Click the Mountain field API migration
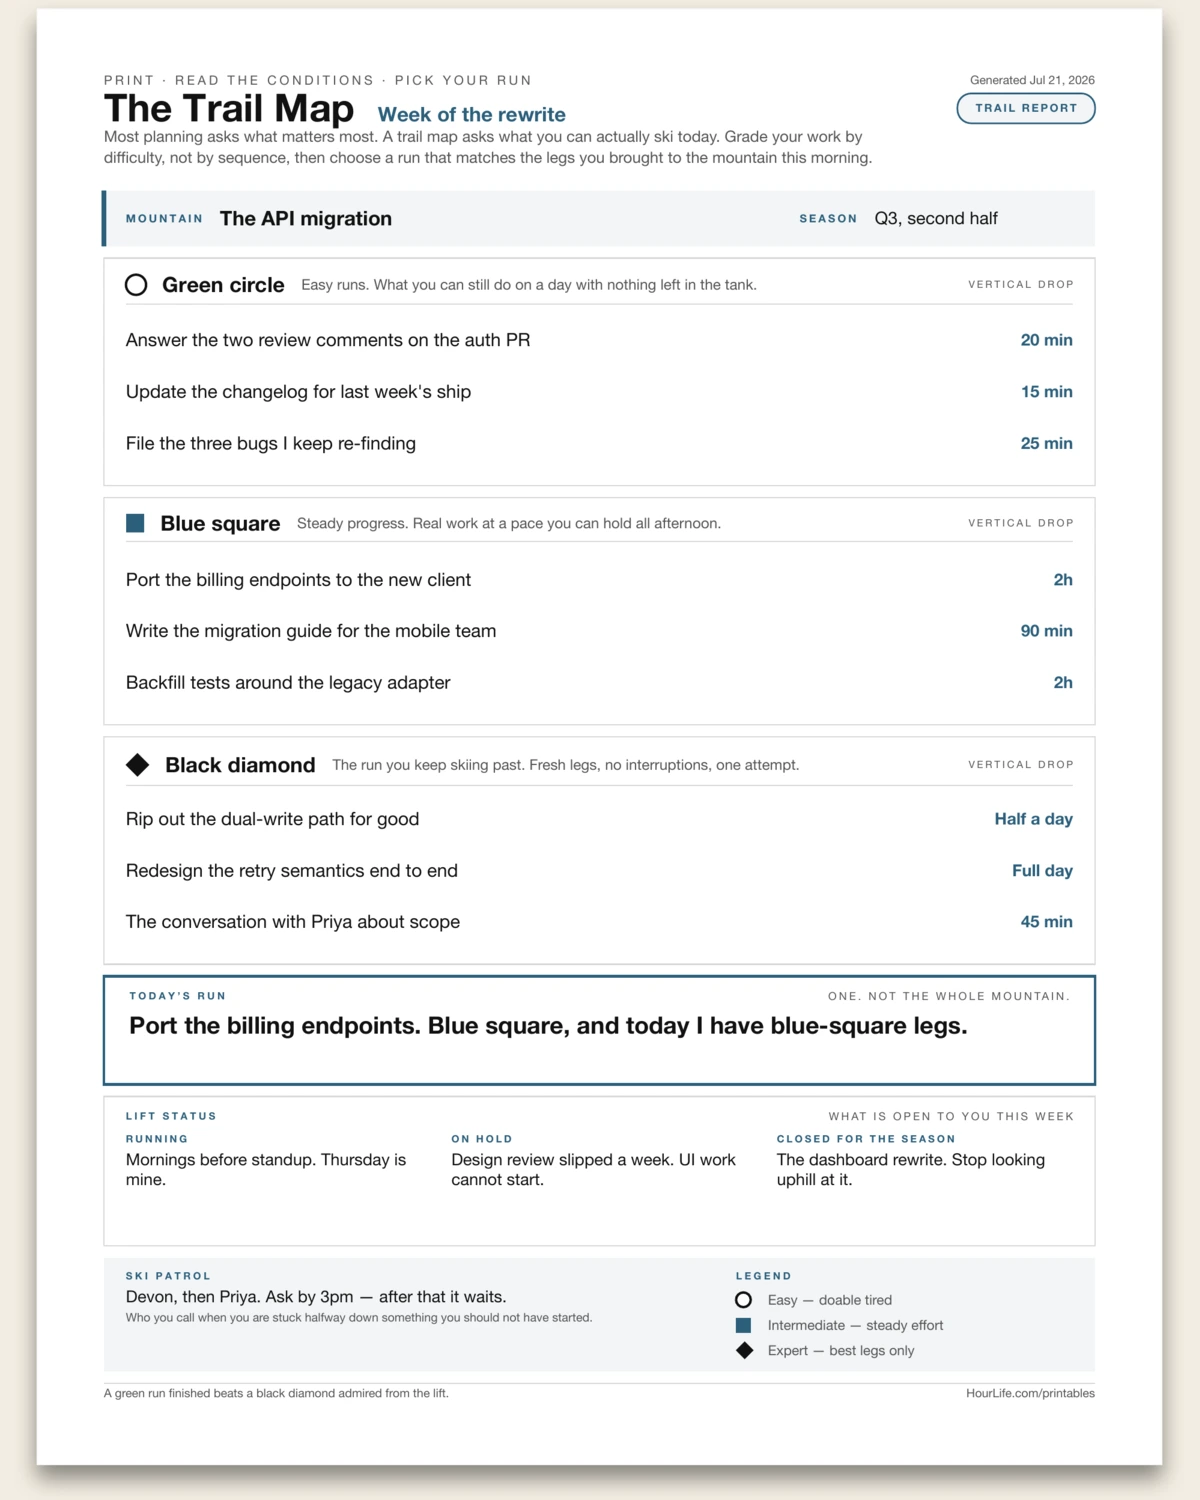 pos(306,218)
